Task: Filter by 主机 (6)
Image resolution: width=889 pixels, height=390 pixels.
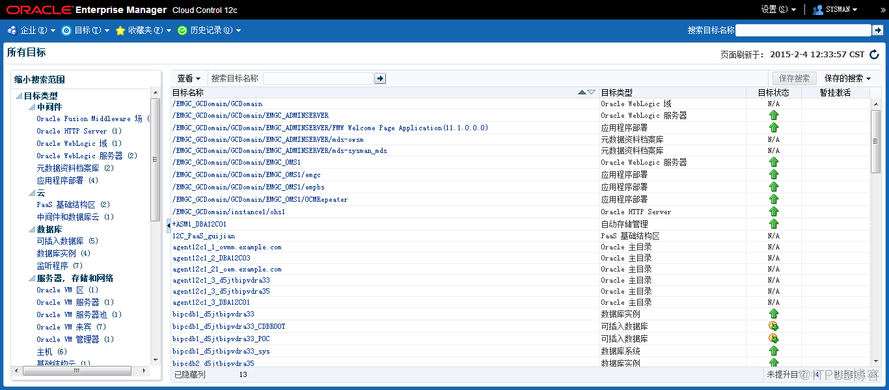Action: (52, 352)
